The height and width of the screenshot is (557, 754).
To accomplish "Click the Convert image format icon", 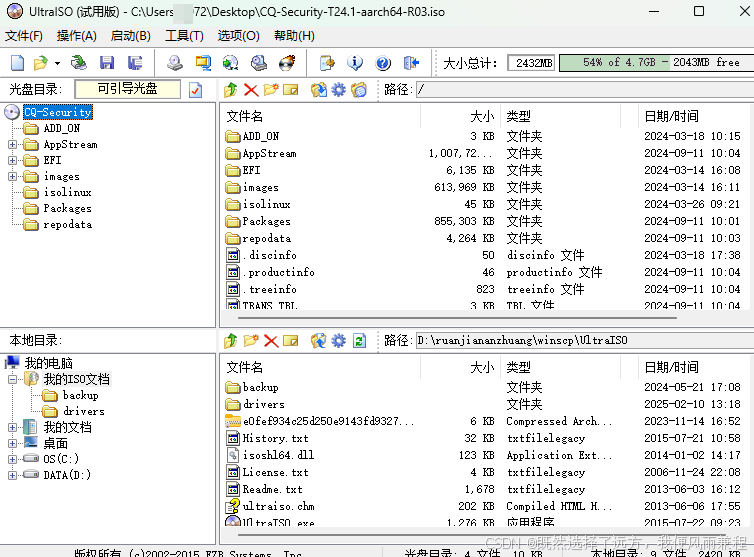I will tap(203, 63).
